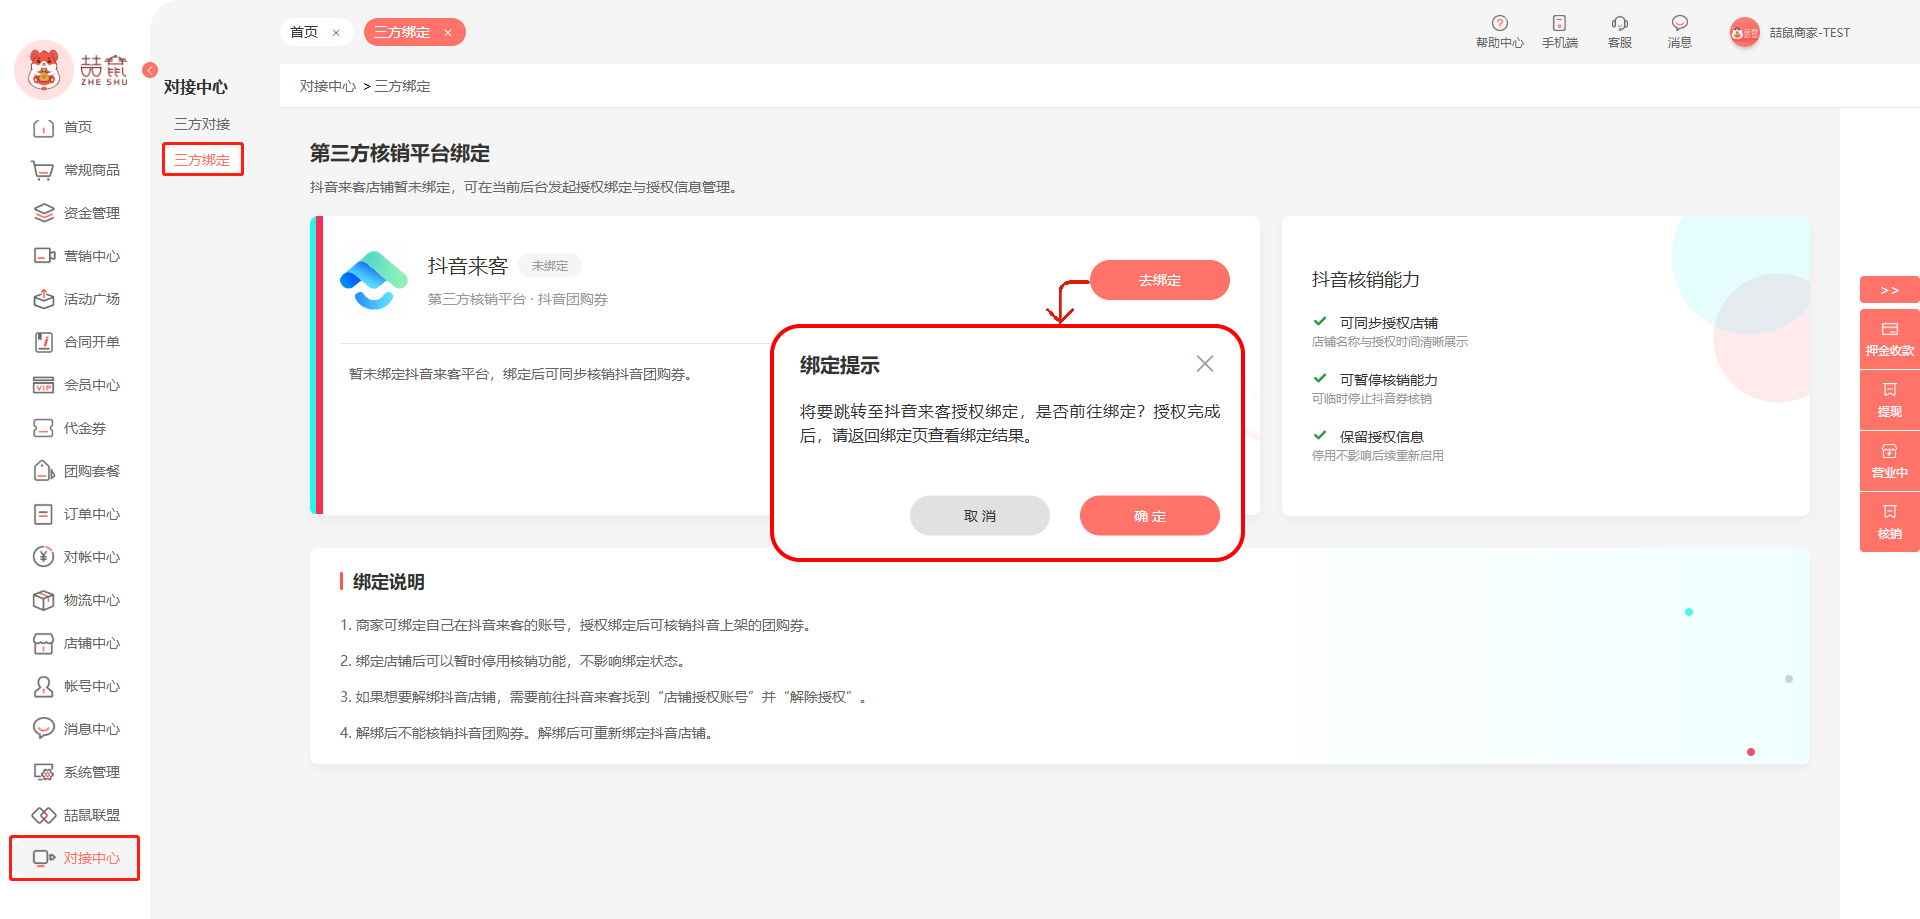The image size is (1920, 919).
Task: Click the 喆鼠商家-TEST user avatar
Action: [1744, 33]
